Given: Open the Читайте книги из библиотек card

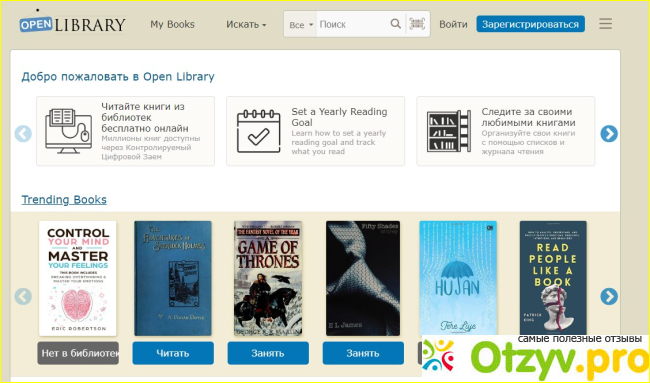Looking at the screenshot, I should point(126,131).
